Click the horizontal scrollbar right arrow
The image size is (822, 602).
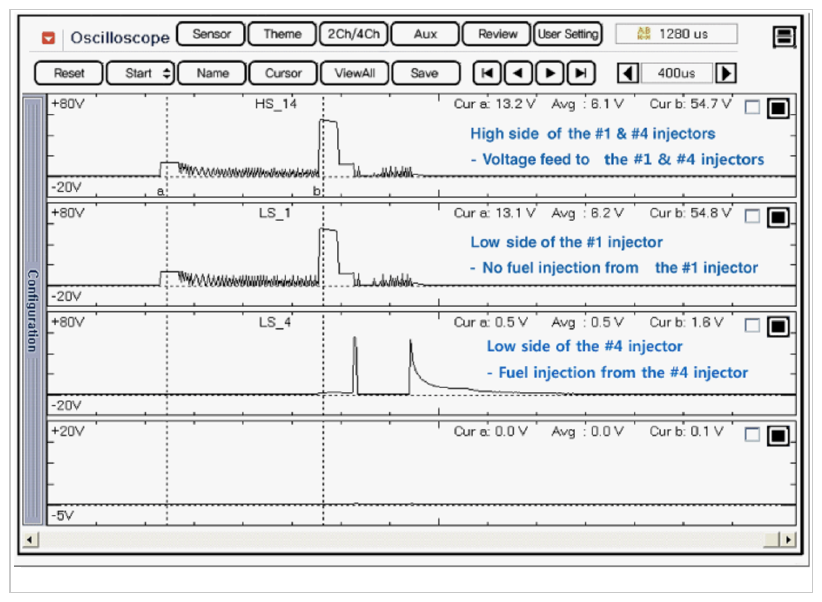pyautogui.click(x=789, y=540)
